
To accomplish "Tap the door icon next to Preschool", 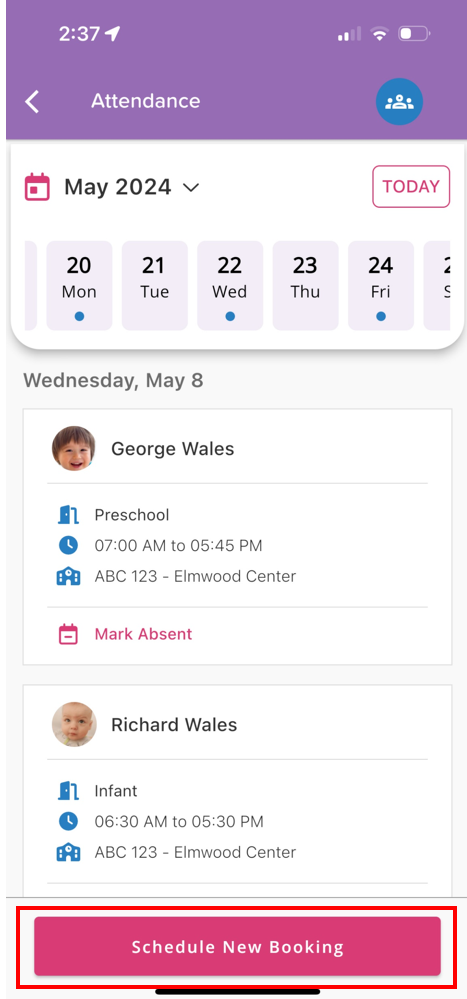I will pos(68,515).
